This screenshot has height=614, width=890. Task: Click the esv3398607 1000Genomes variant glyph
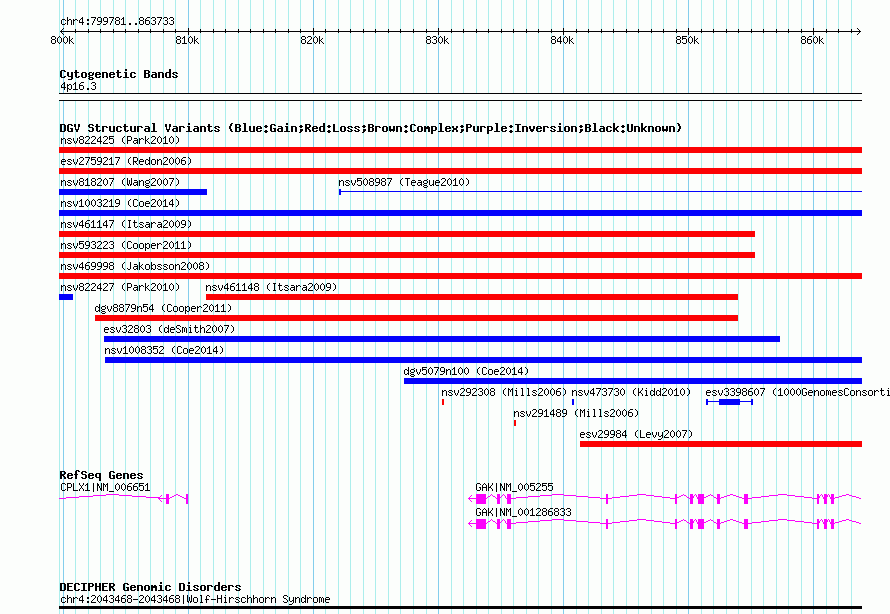tap(729, 402)
